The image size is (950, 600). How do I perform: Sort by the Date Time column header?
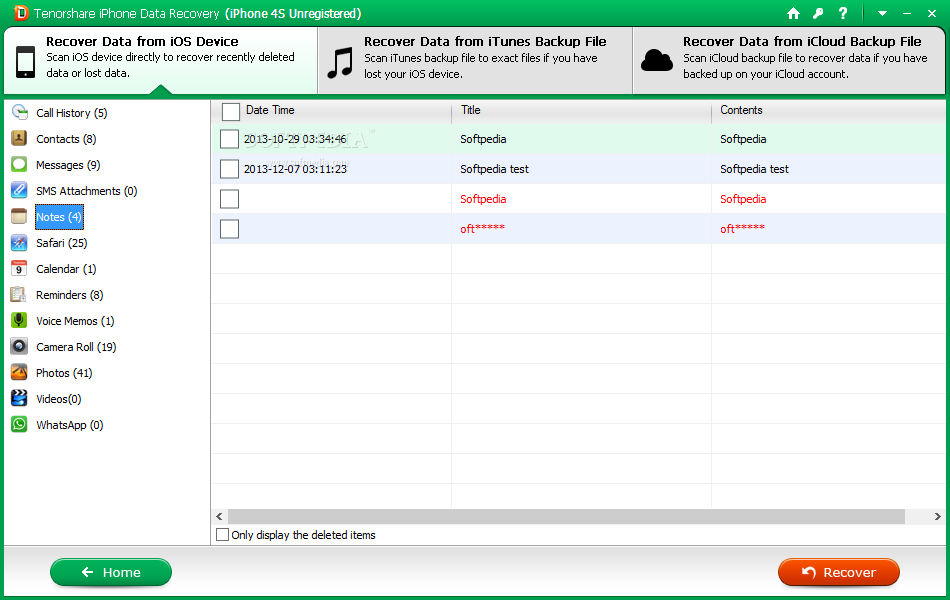[x=270, y=110]
